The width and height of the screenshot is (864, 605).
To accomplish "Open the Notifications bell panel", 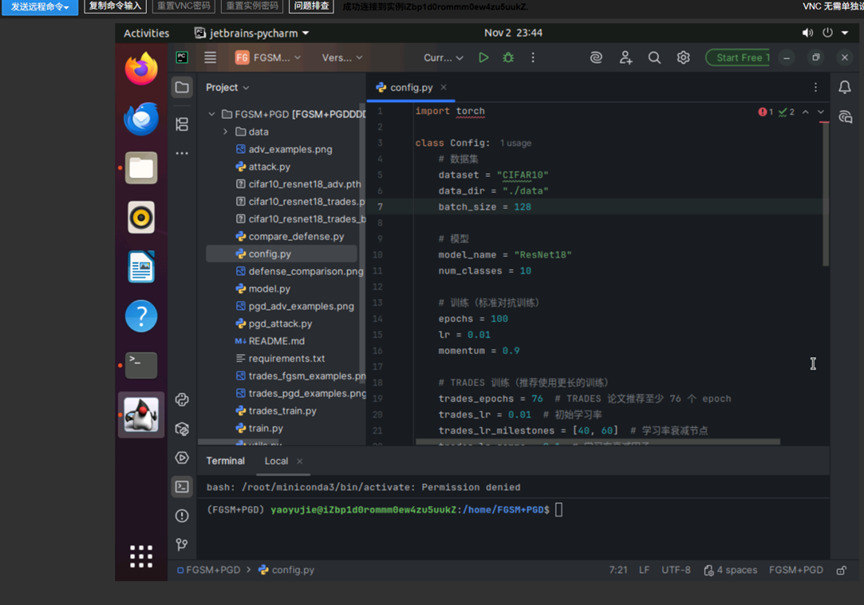I will (845, 88).
